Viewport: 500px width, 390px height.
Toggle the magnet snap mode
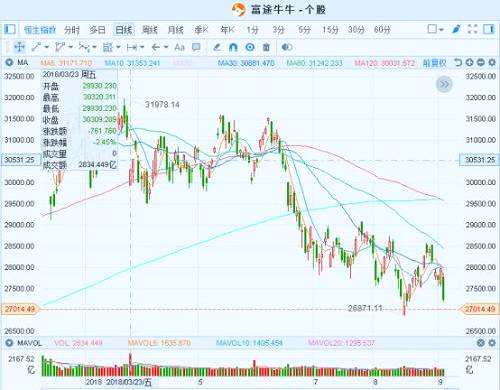pos(233,47)
